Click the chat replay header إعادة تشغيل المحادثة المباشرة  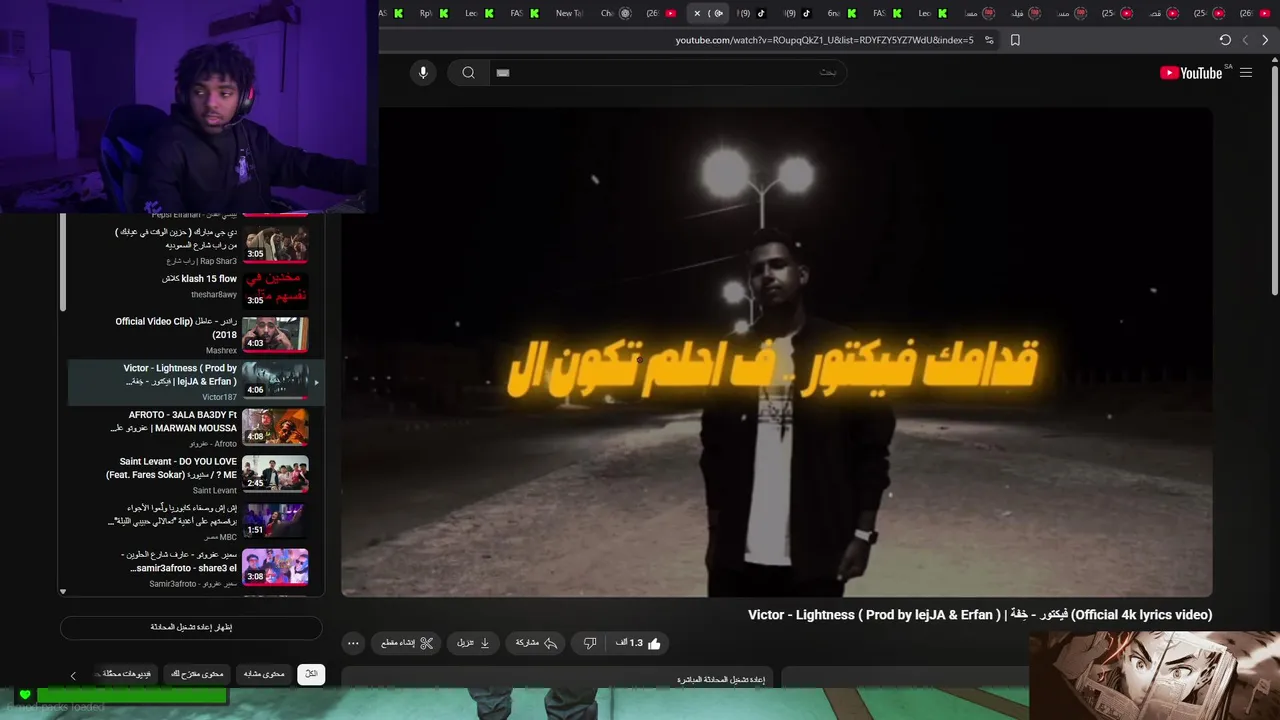point(721,680)
